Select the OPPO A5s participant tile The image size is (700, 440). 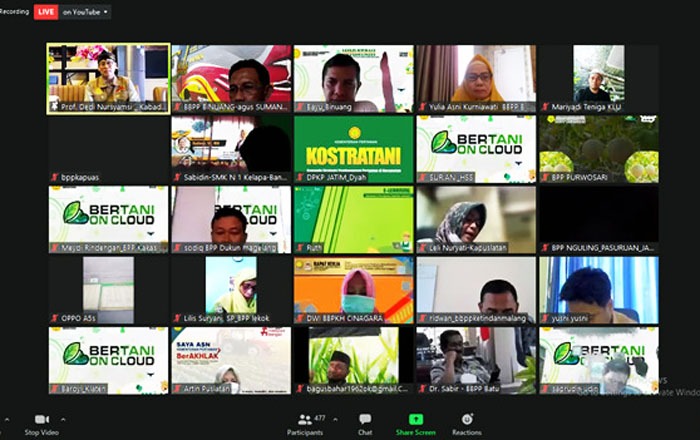[108, 289]
